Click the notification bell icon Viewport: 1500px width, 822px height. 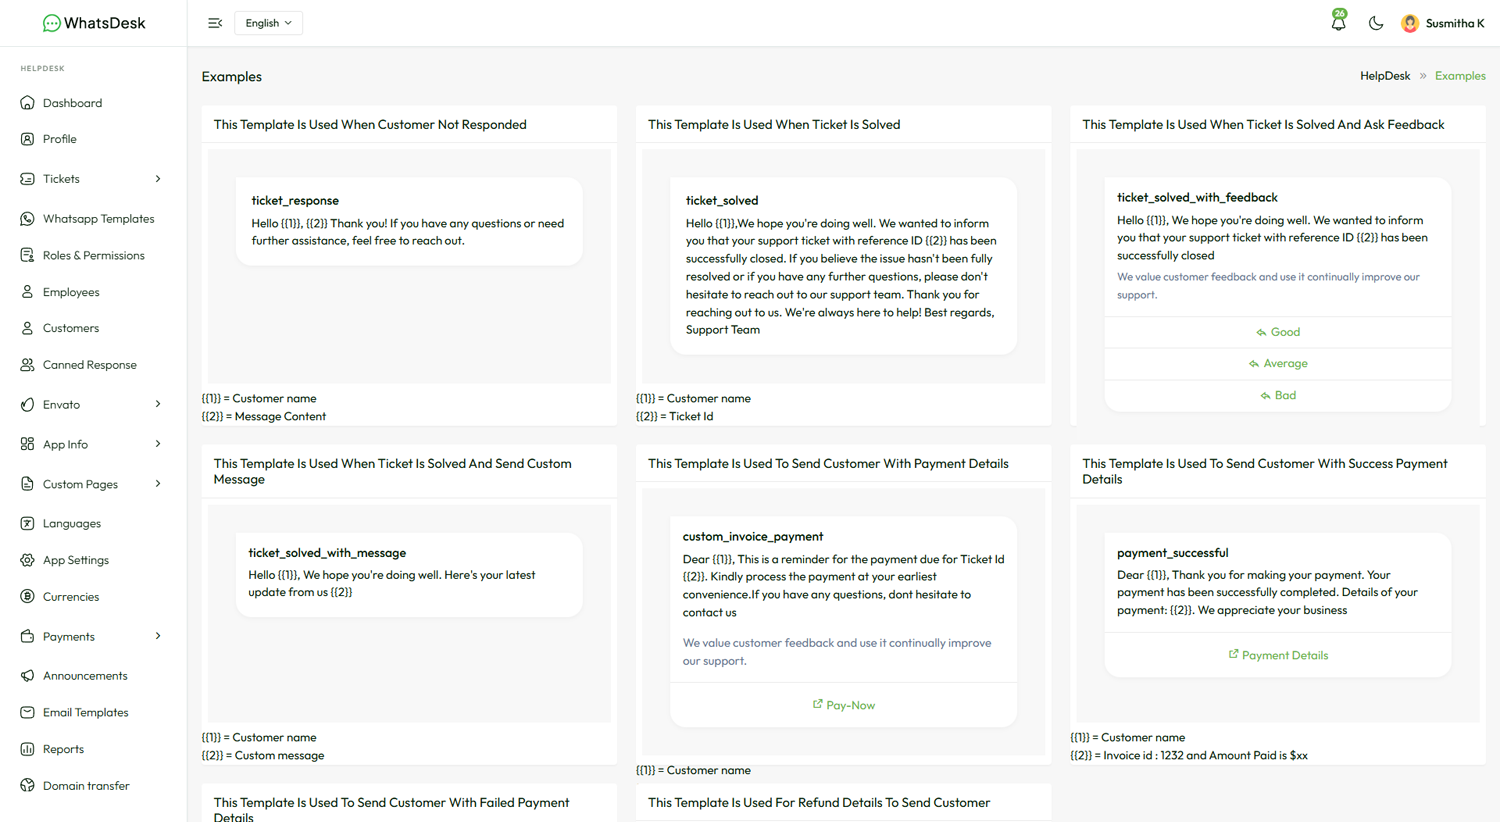point(1338,23)
